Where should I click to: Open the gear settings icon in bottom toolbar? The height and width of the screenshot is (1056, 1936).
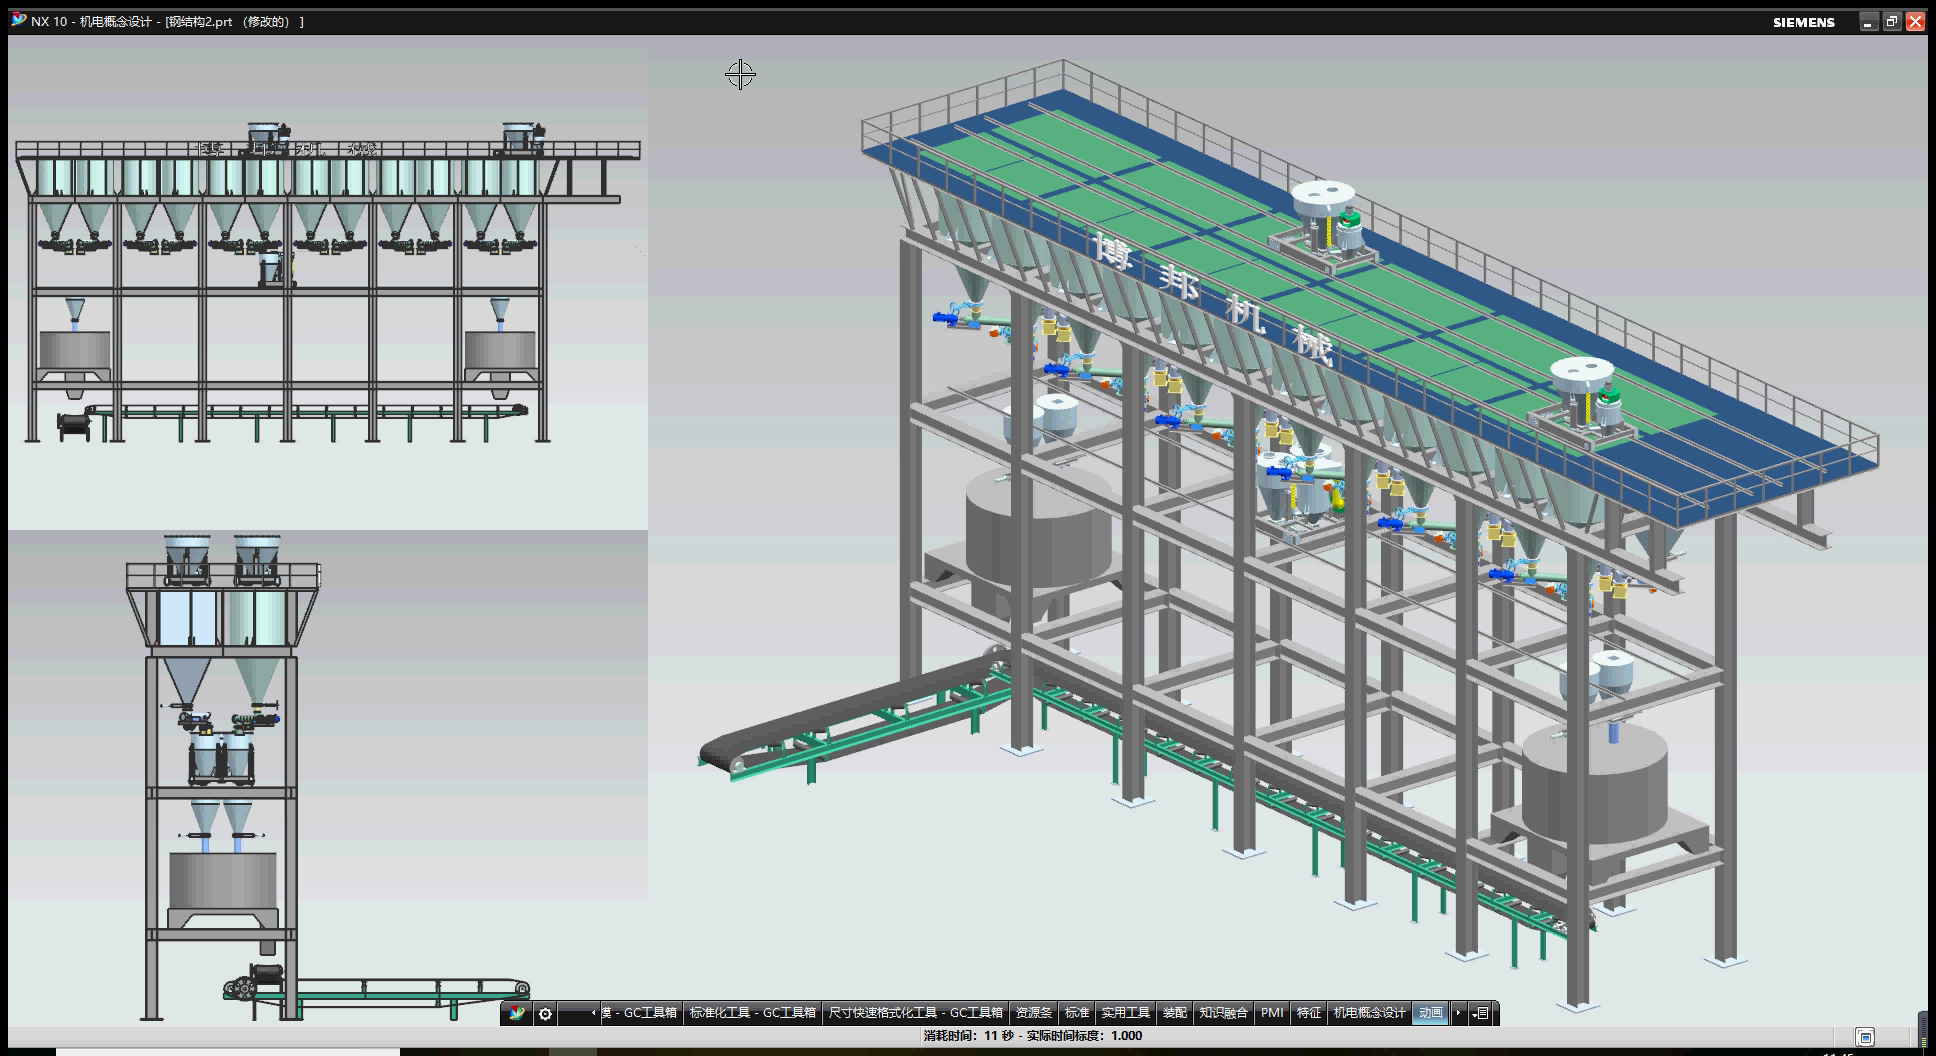pyautogui.click(x=545, y=1013)
